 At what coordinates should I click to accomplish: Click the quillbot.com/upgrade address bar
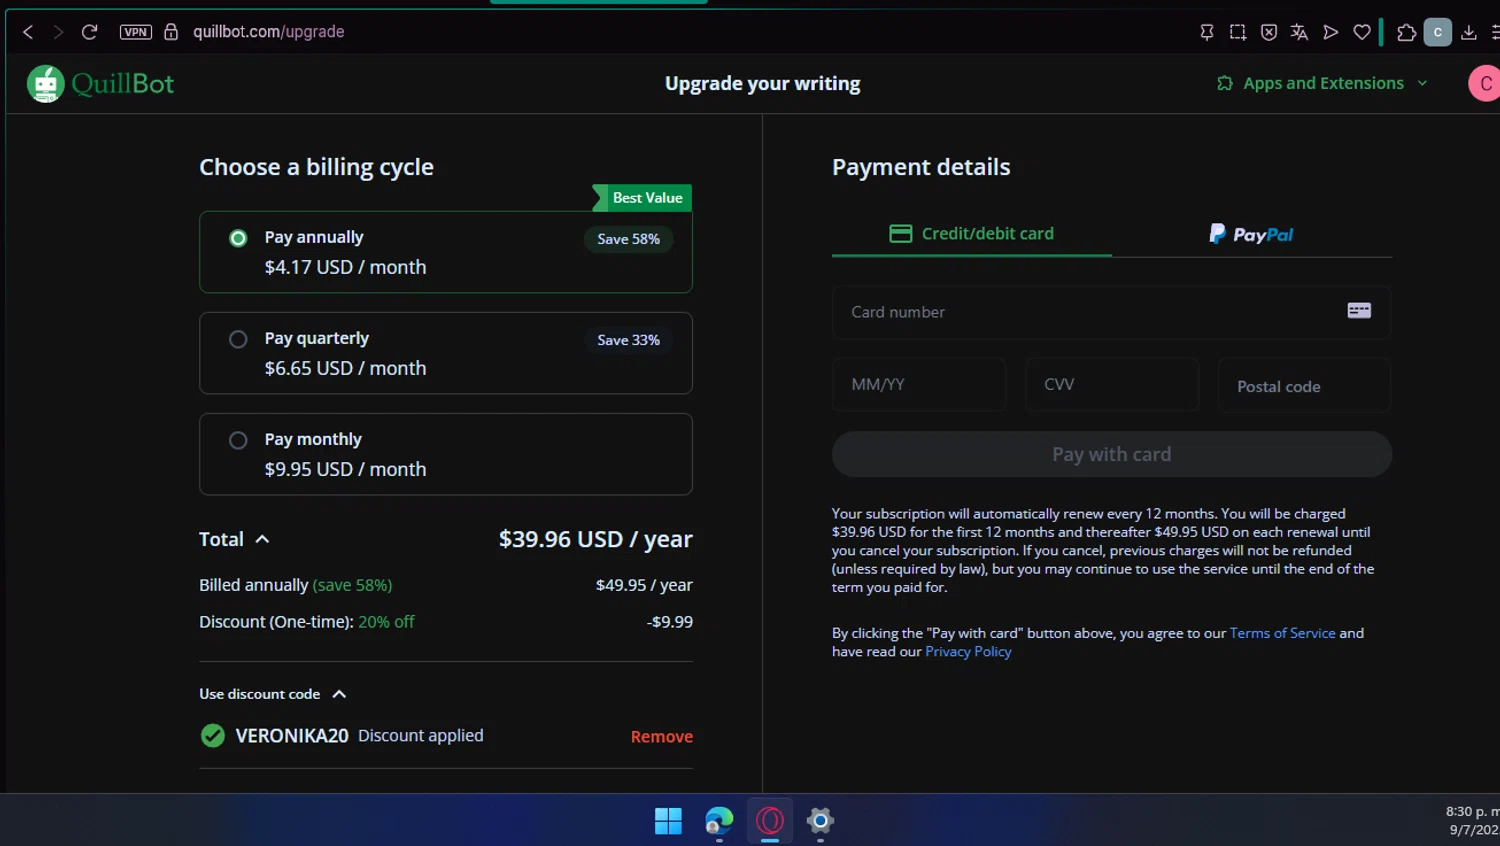(268, 32)
